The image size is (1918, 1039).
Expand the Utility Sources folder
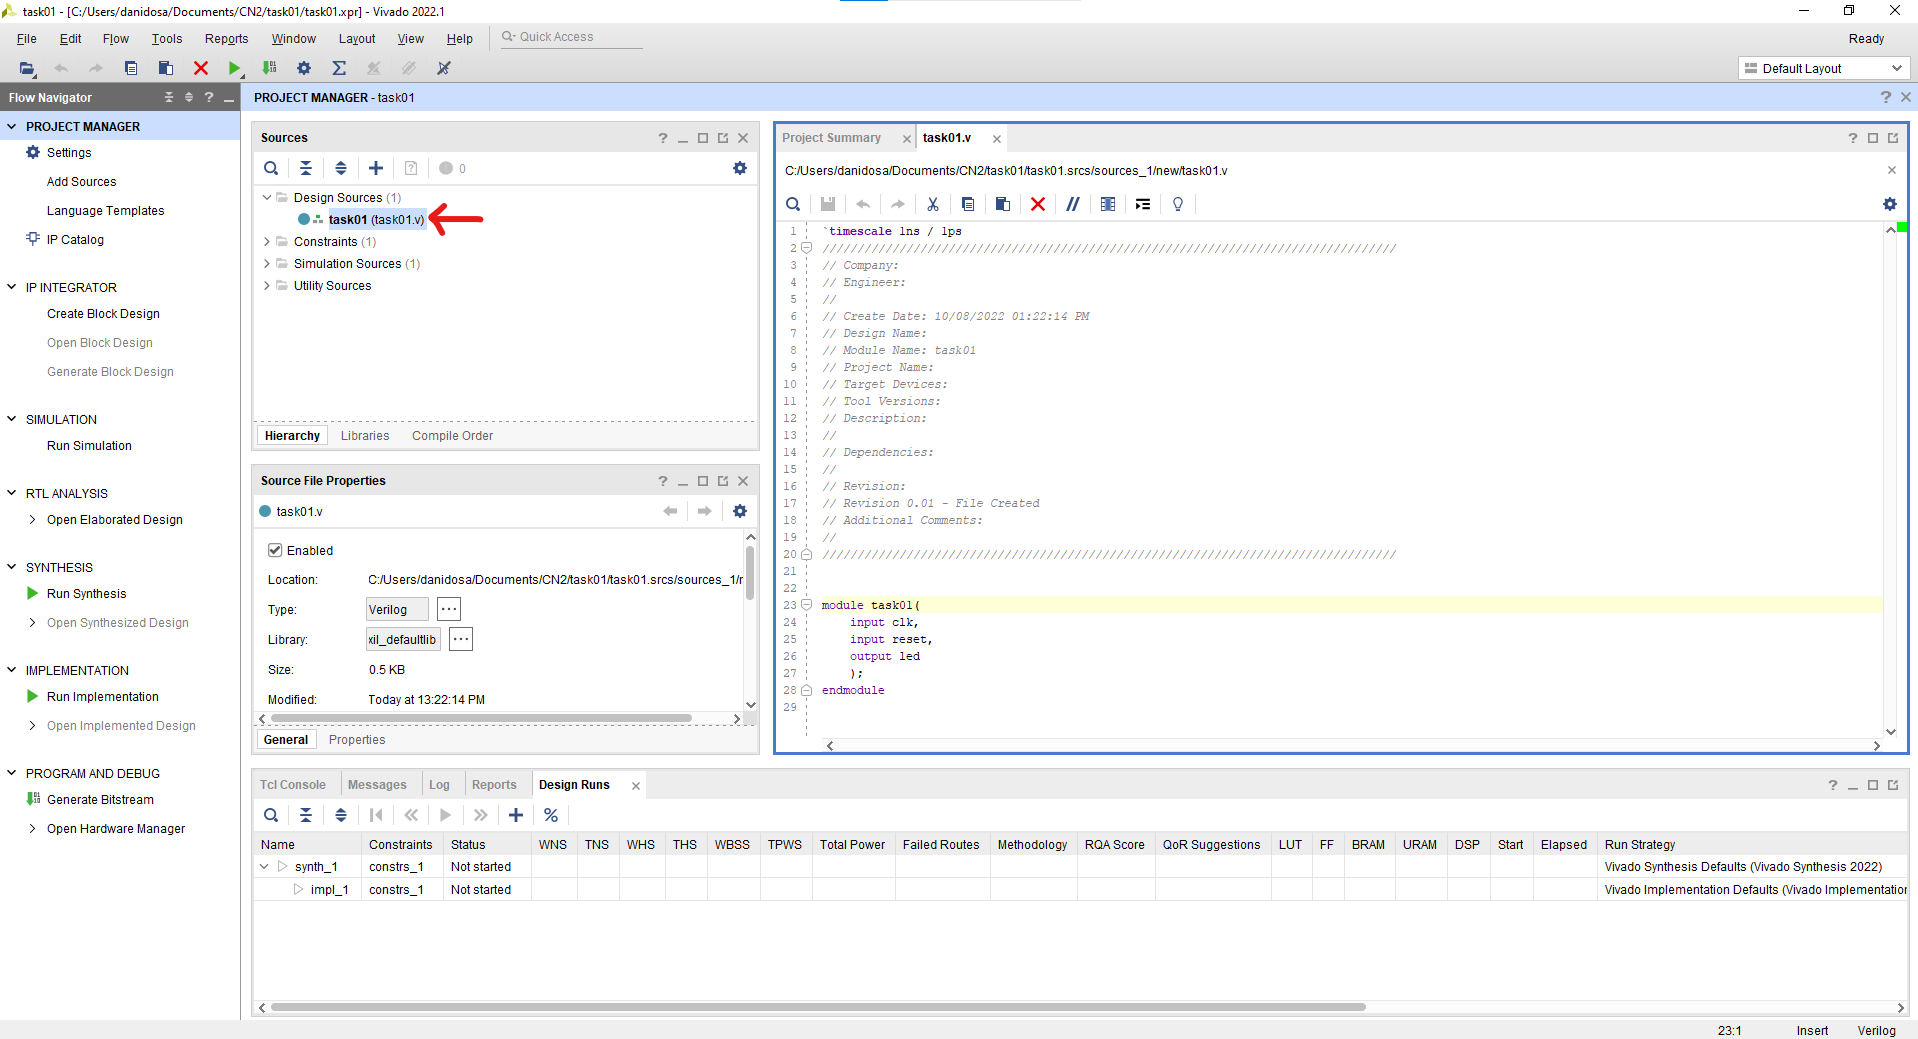[267, 286]
